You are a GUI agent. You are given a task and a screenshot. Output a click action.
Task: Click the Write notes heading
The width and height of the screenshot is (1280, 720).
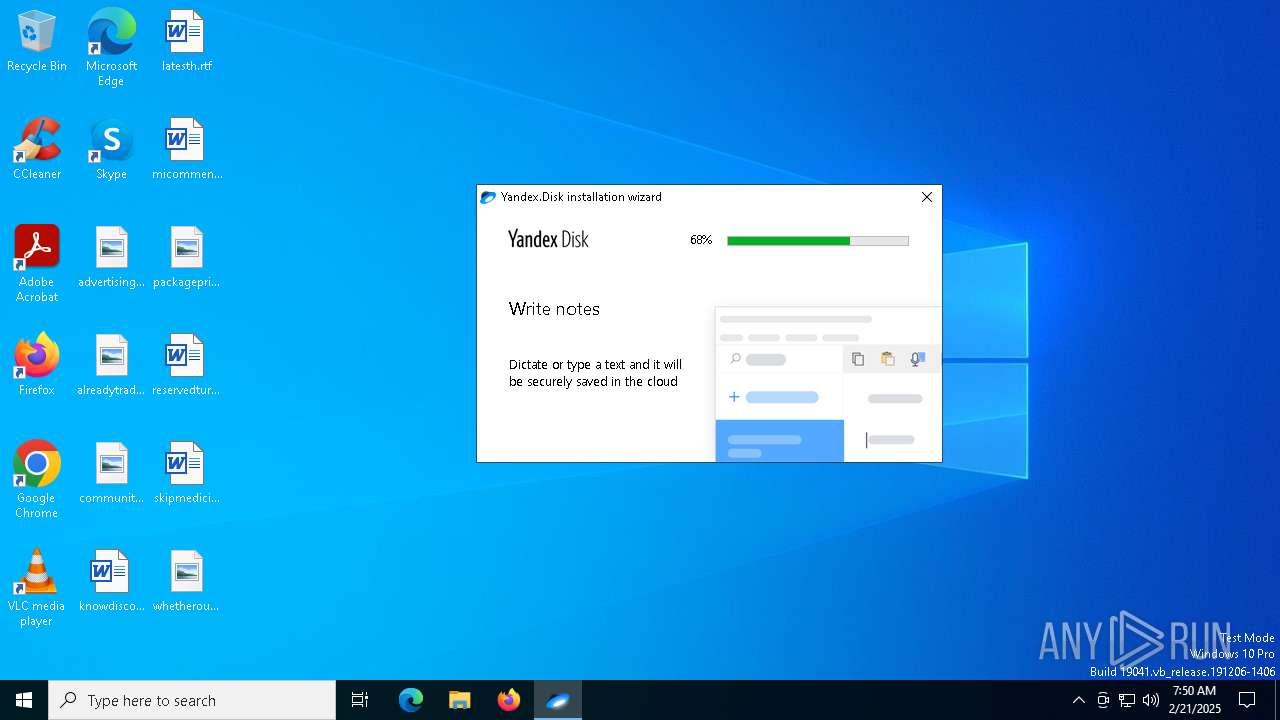pos(554,309)
